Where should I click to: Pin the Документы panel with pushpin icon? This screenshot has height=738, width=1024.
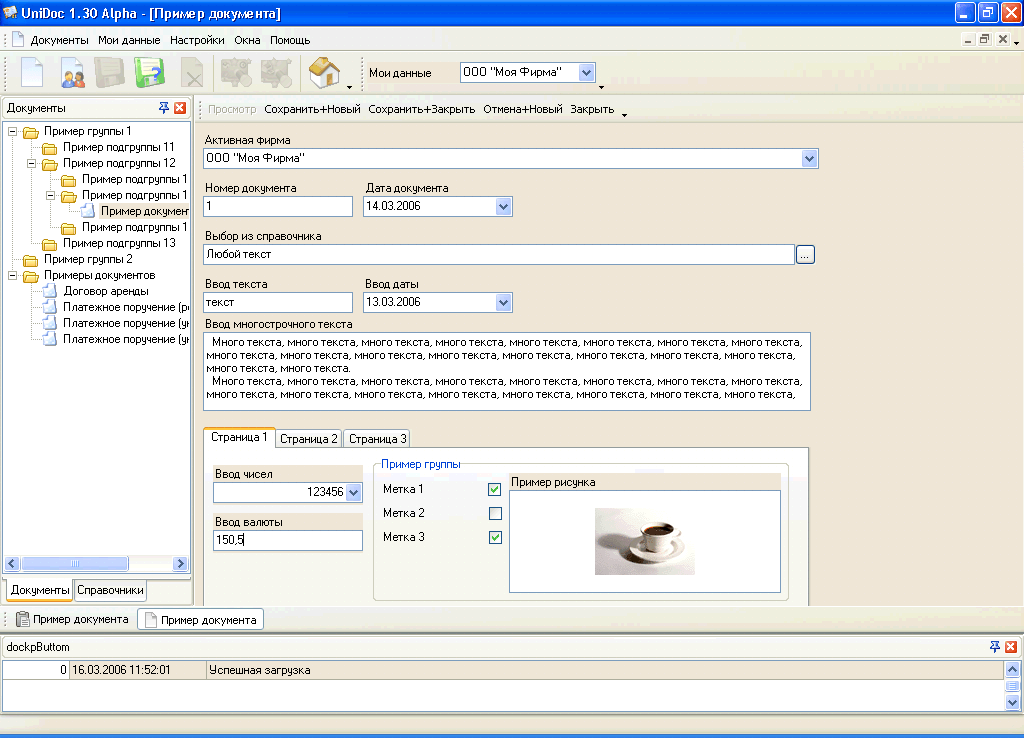[x=164, y=108]
